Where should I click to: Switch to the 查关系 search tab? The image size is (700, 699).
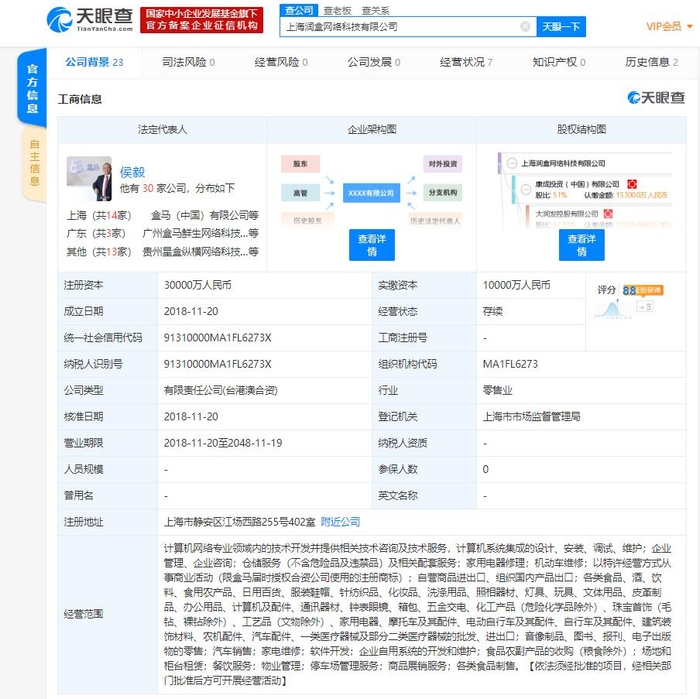click(x=375, y=10)
